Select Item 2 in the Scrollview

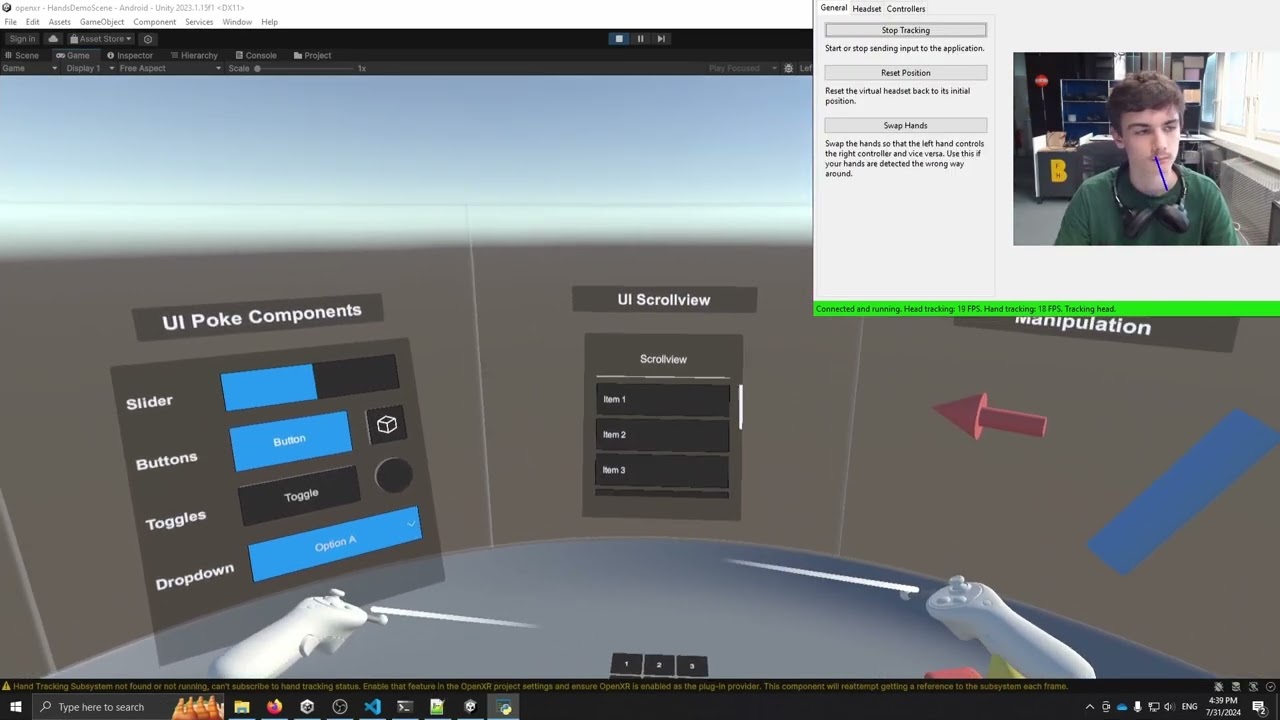pyautogui.click(x=662, y=434)
